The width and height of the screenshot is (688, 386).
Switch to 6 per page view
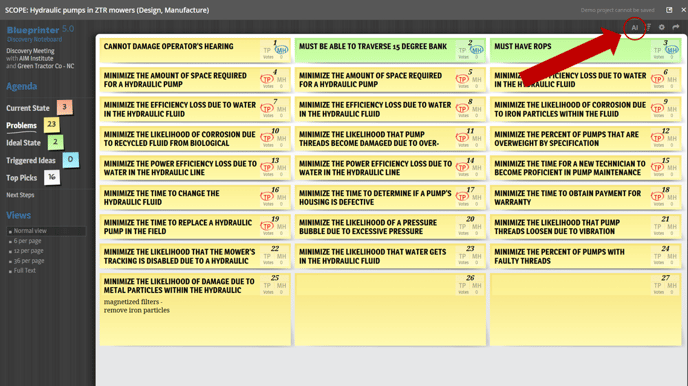click(x=27, y=241)
